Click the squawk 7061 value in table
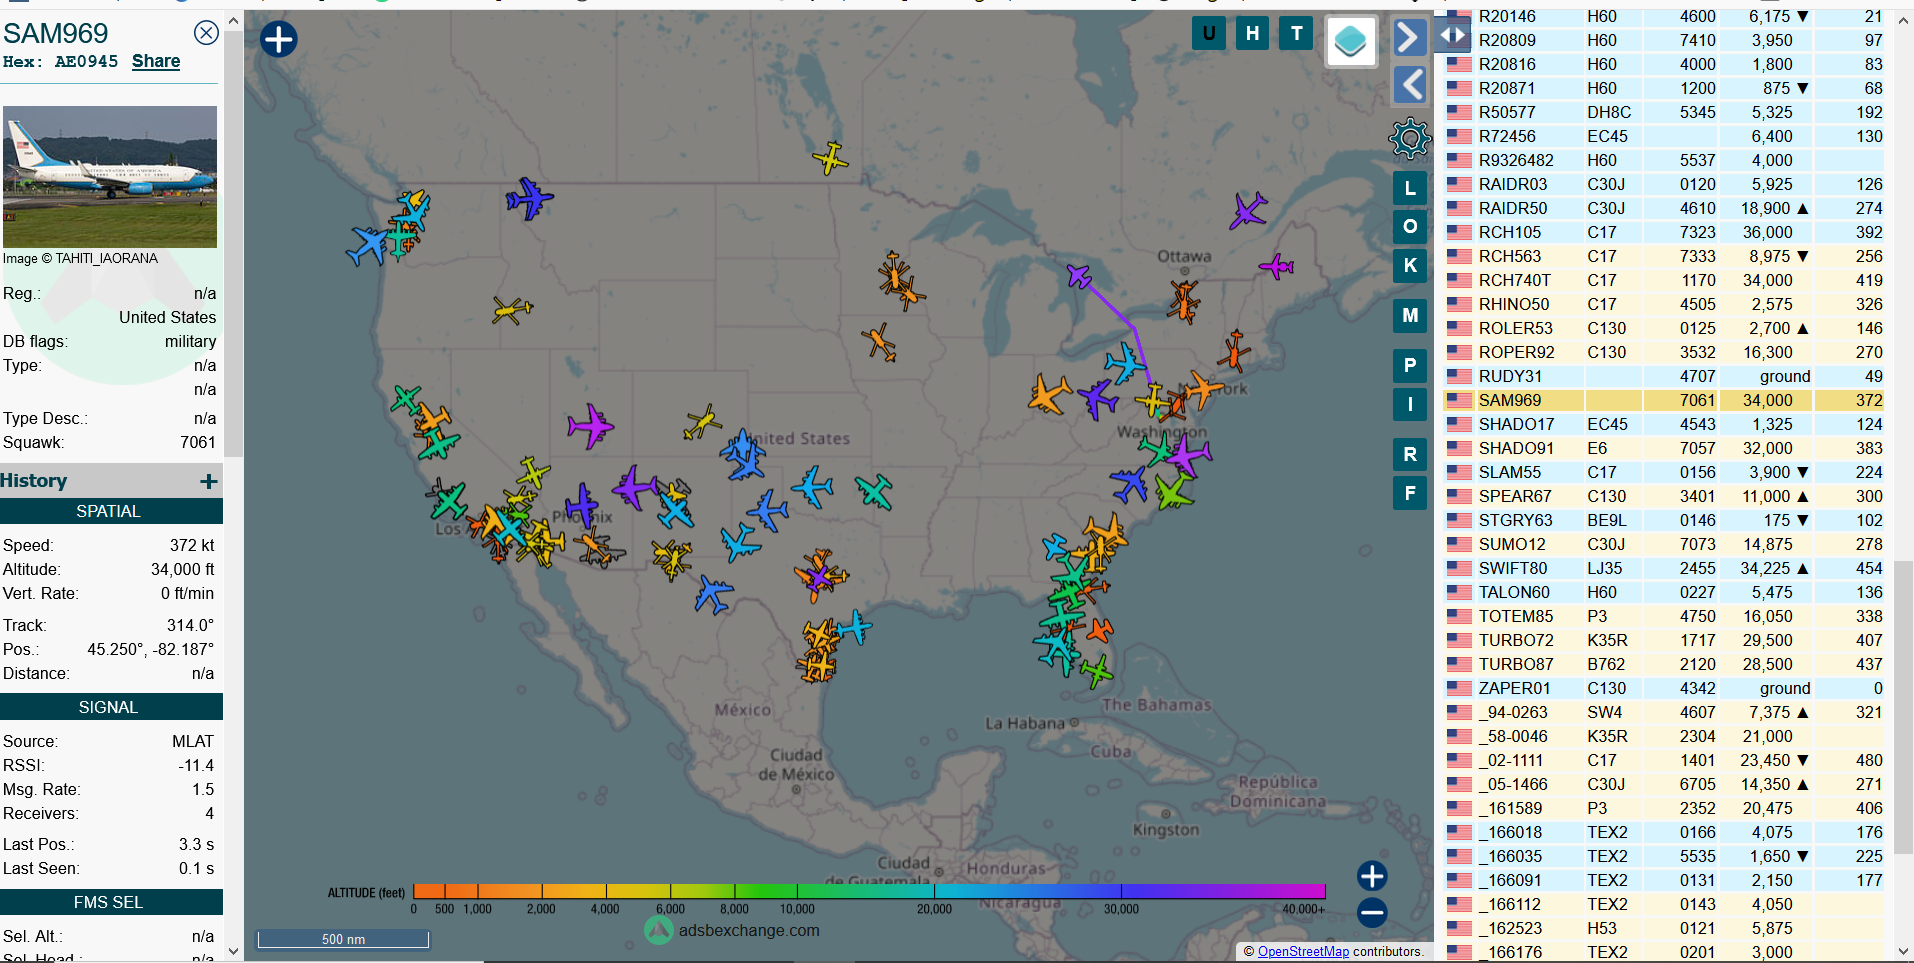 (x=1697, y=400)
